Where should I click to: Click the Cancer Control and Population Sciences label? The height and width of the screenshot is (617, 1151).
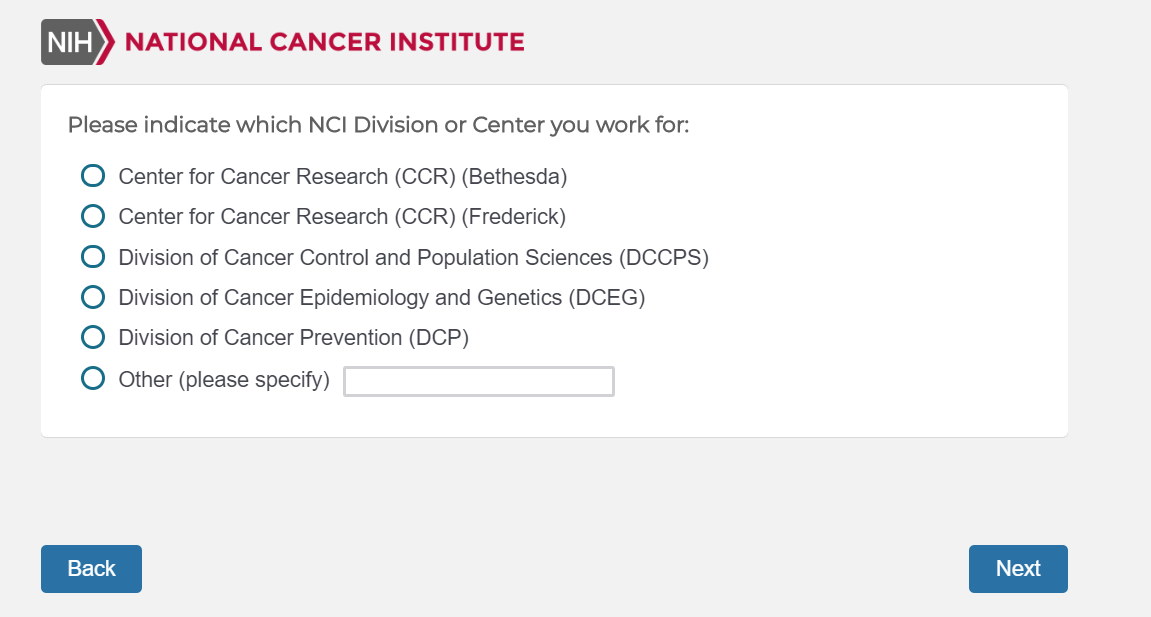tap(413, 258)
